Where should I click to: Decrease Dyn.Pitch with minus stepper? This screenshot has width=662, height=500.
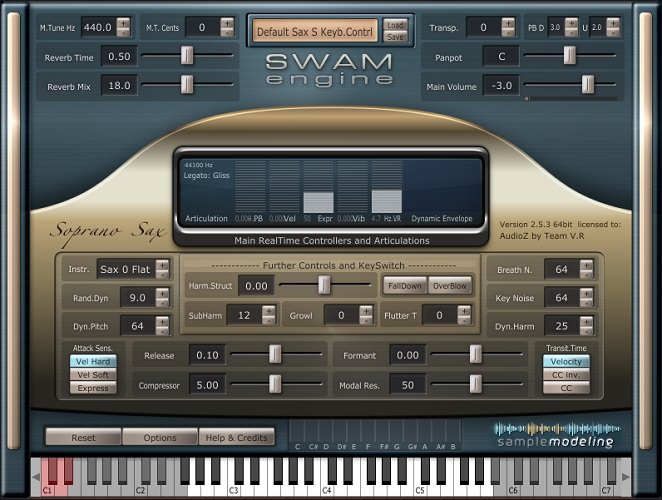click(x=163, y=331)
